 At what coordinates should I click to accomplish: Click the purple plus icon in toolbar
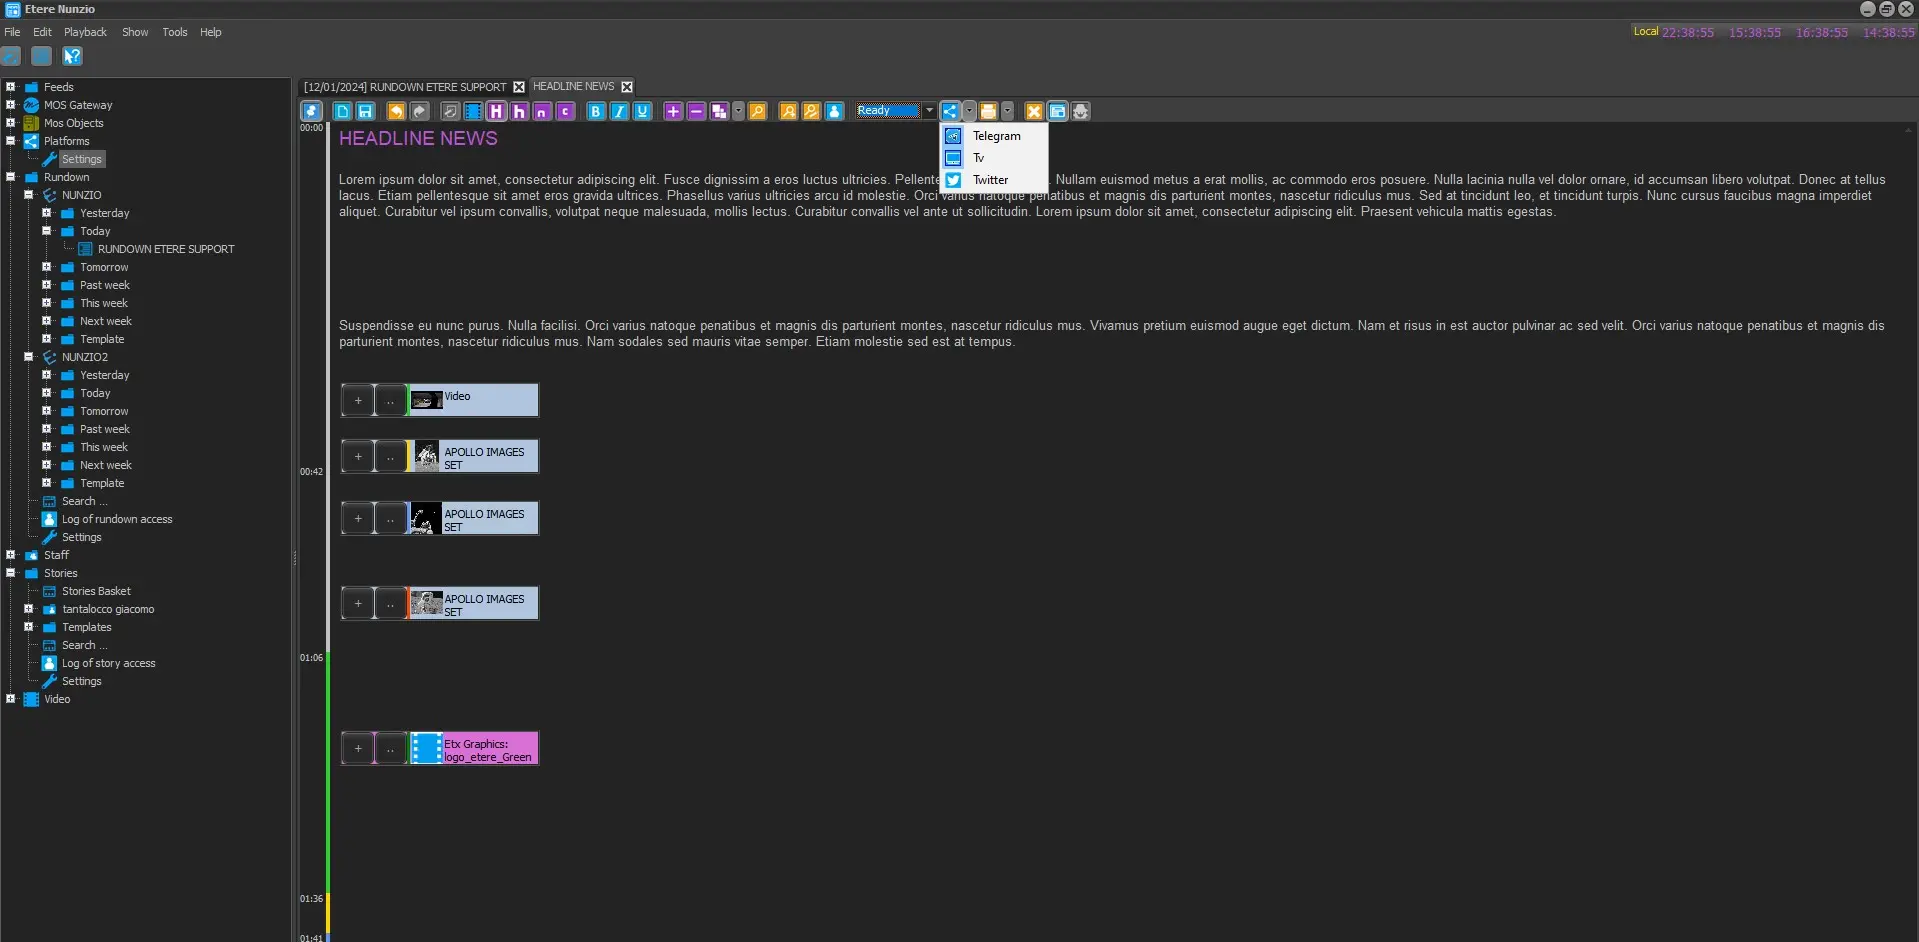pos(673,111)
